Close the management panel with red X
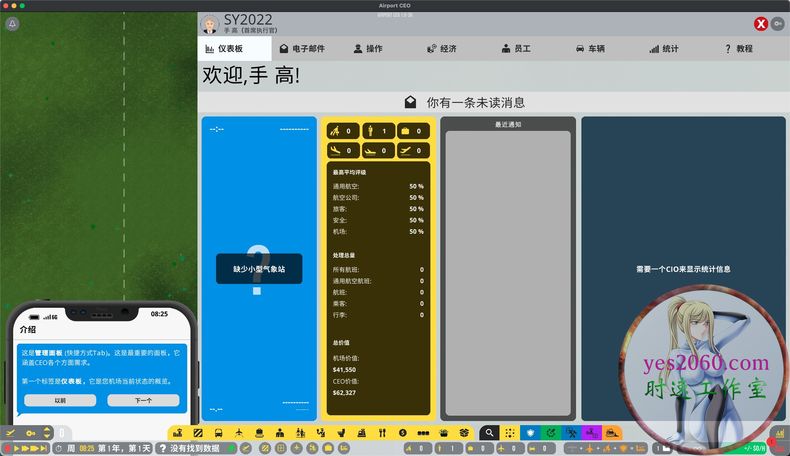 click(x=760, y=23)
